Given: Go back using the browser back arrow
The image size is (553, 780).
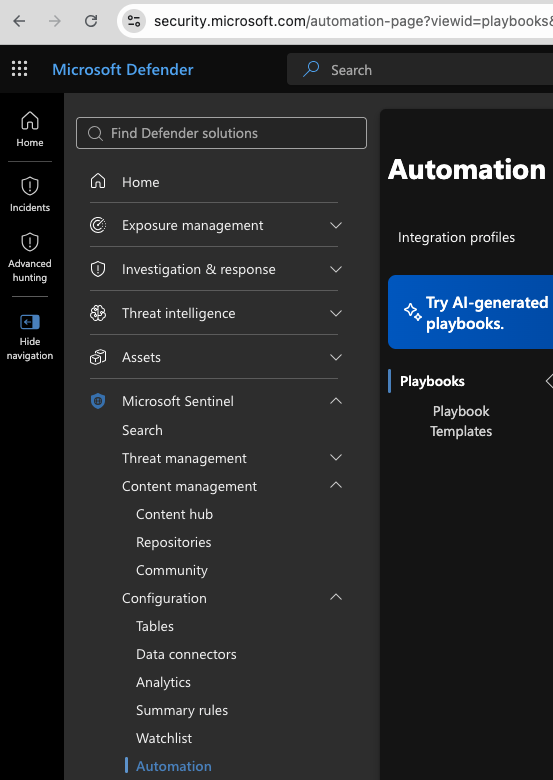Looking at the screenshot, I should (19, 21).
